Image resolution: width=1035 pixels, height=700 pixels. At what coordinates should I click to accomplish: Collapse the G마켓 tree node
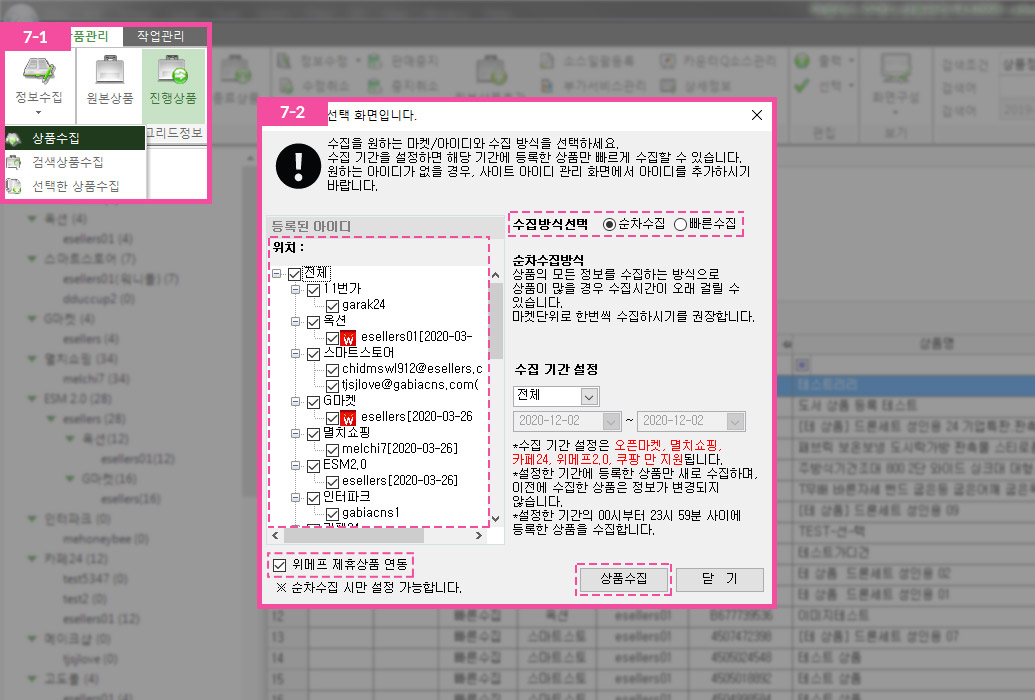[x=296, y=402]
